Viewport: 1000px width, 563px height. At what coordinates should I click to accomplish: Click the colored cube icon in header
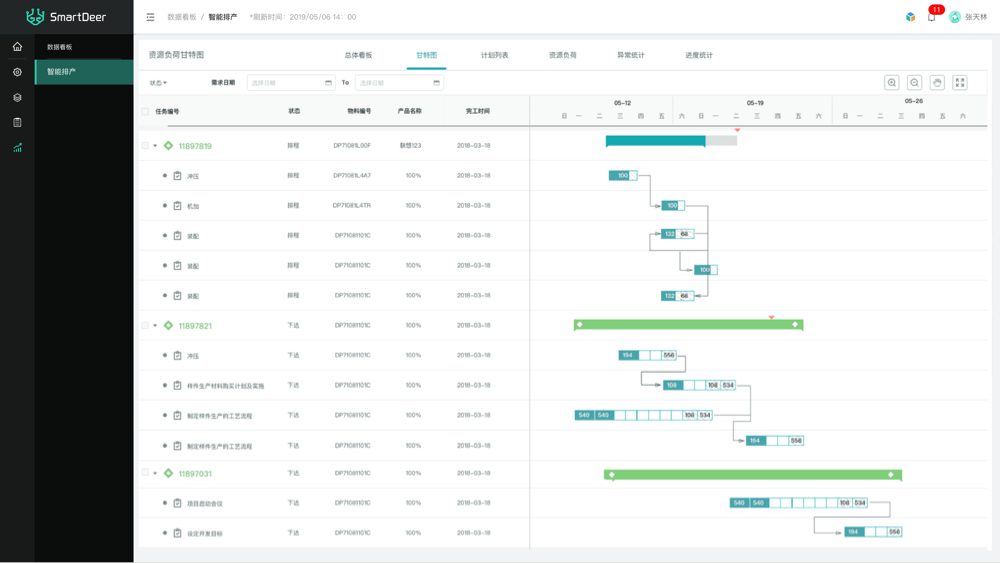click(910, 17)
